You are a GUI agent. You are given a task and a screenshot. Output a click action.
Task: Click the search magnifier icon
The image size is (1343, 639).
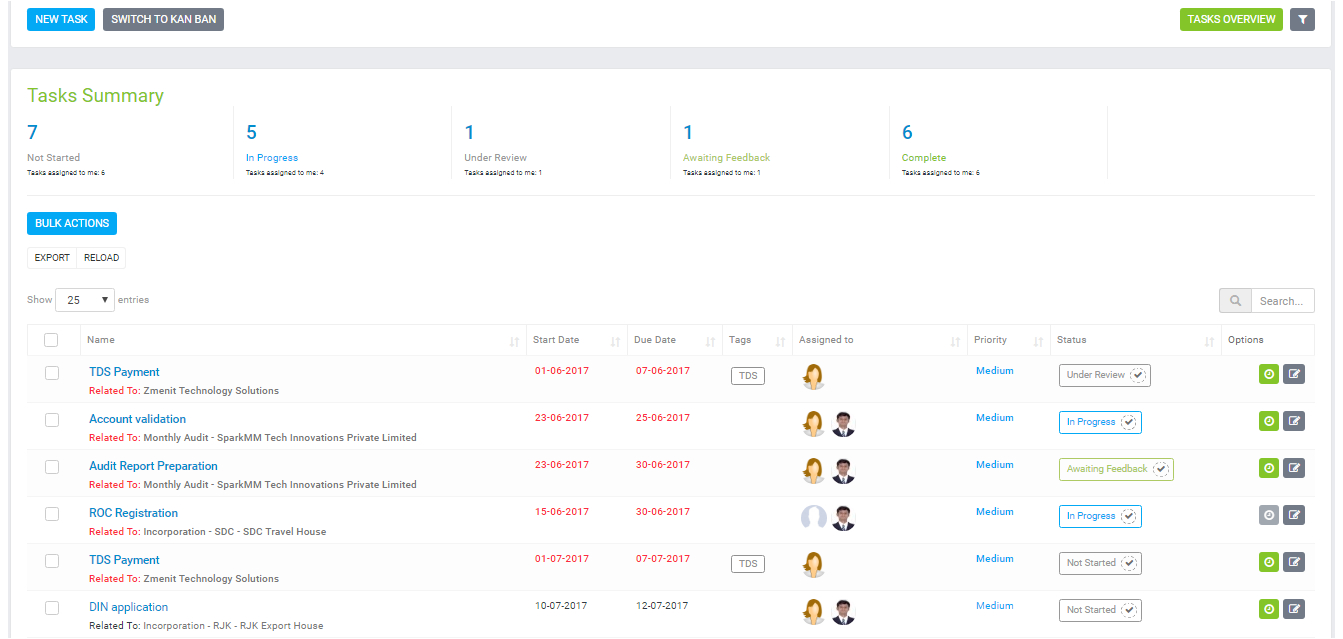1235,301
